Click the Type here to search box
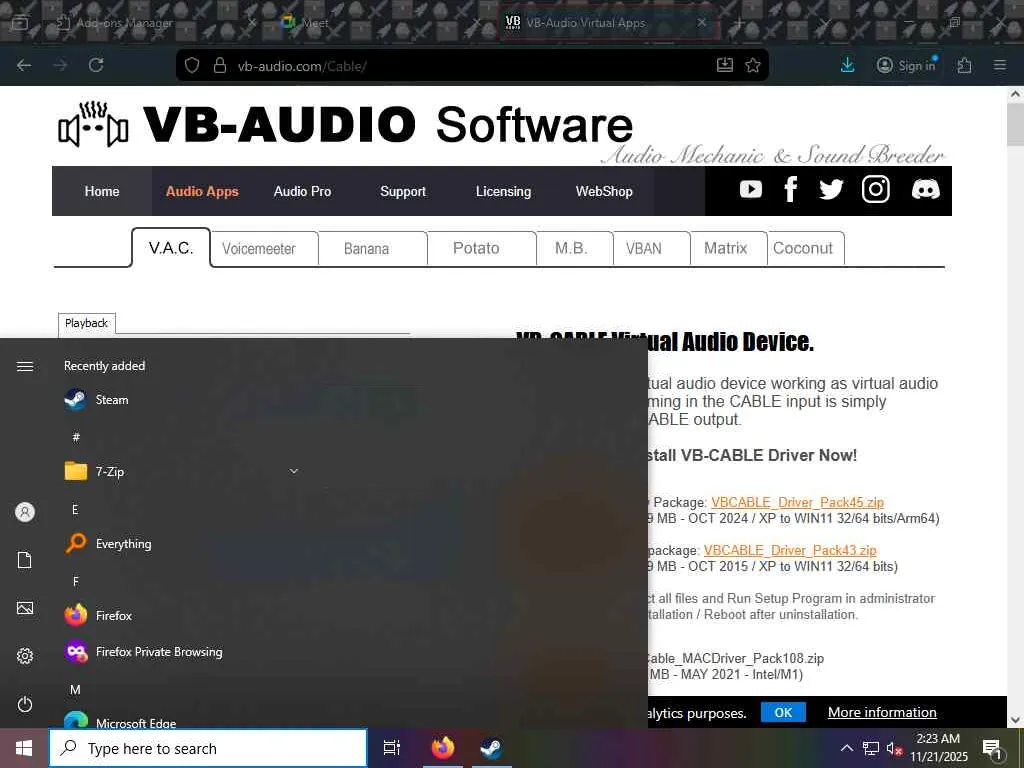1024x768 pixels. coord(208,748)
